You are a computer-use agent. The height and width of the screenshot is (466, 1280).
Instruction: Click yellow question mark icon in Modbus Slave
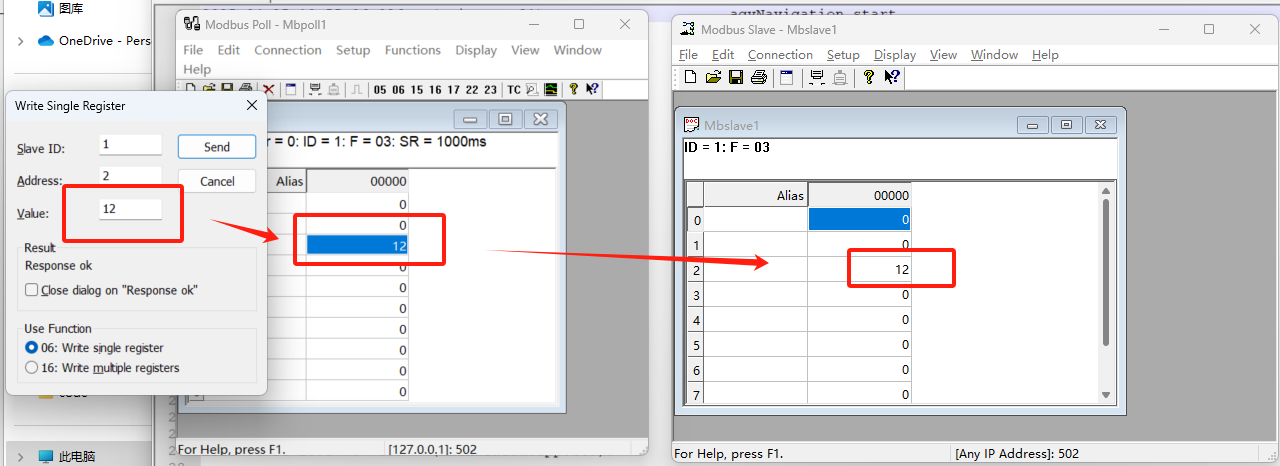click(x=869, y=77)
